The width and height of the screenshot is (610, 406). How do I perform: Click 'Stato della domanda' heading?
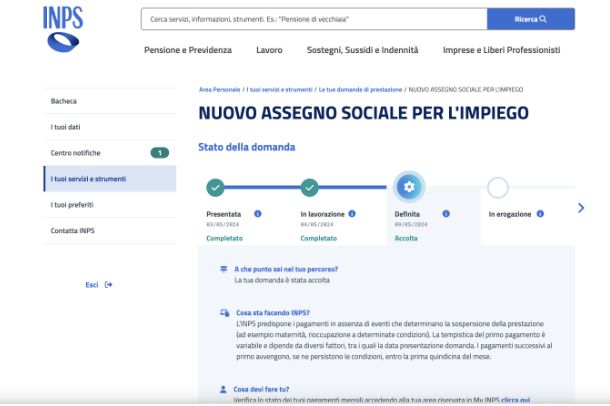[x=247, y=147]
